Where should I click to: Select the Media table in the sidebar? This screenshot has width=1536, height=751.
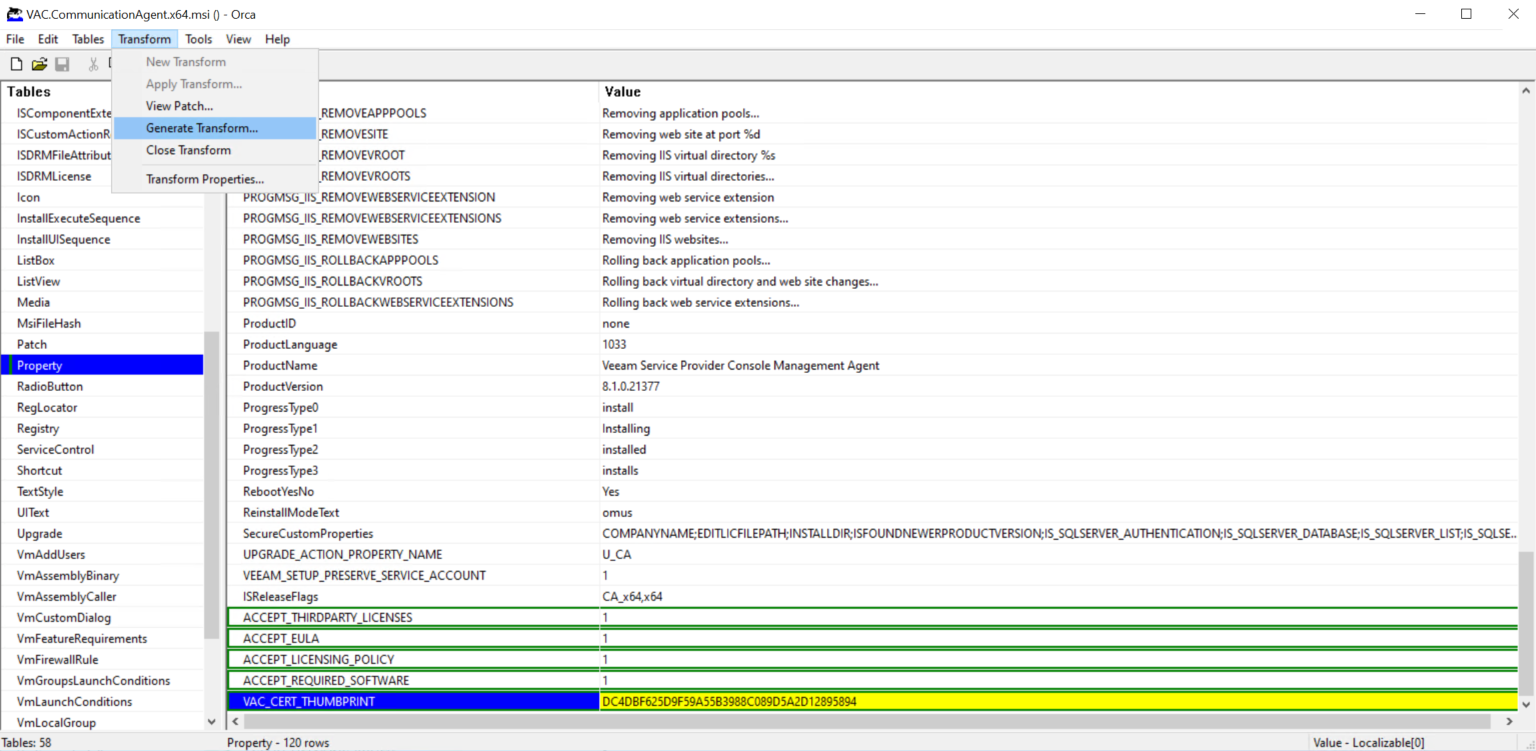point(32,302)
